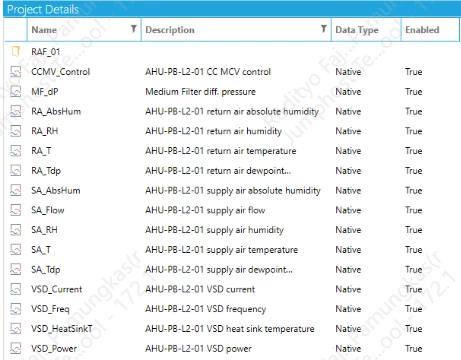Click description 'AHU-PB-L2-01 CC MCV control'
Viewport: 461px width, 360px height.
208,72
